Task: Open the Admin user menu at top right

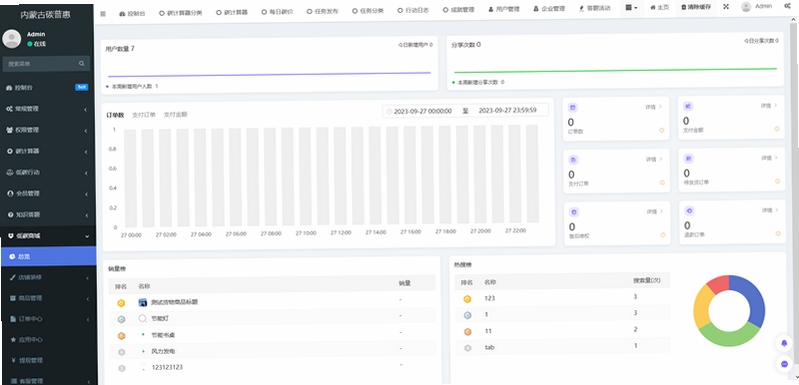Action: pos(757,7)
